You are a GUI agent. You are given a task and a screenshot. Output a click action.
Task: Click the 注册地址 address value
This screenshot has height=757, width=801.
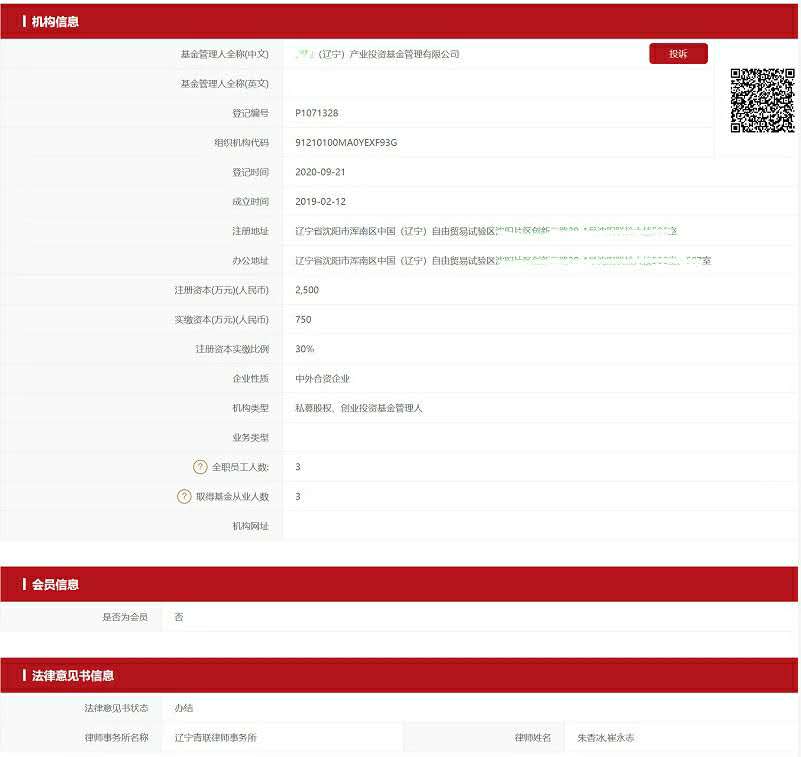click(486, 231)
